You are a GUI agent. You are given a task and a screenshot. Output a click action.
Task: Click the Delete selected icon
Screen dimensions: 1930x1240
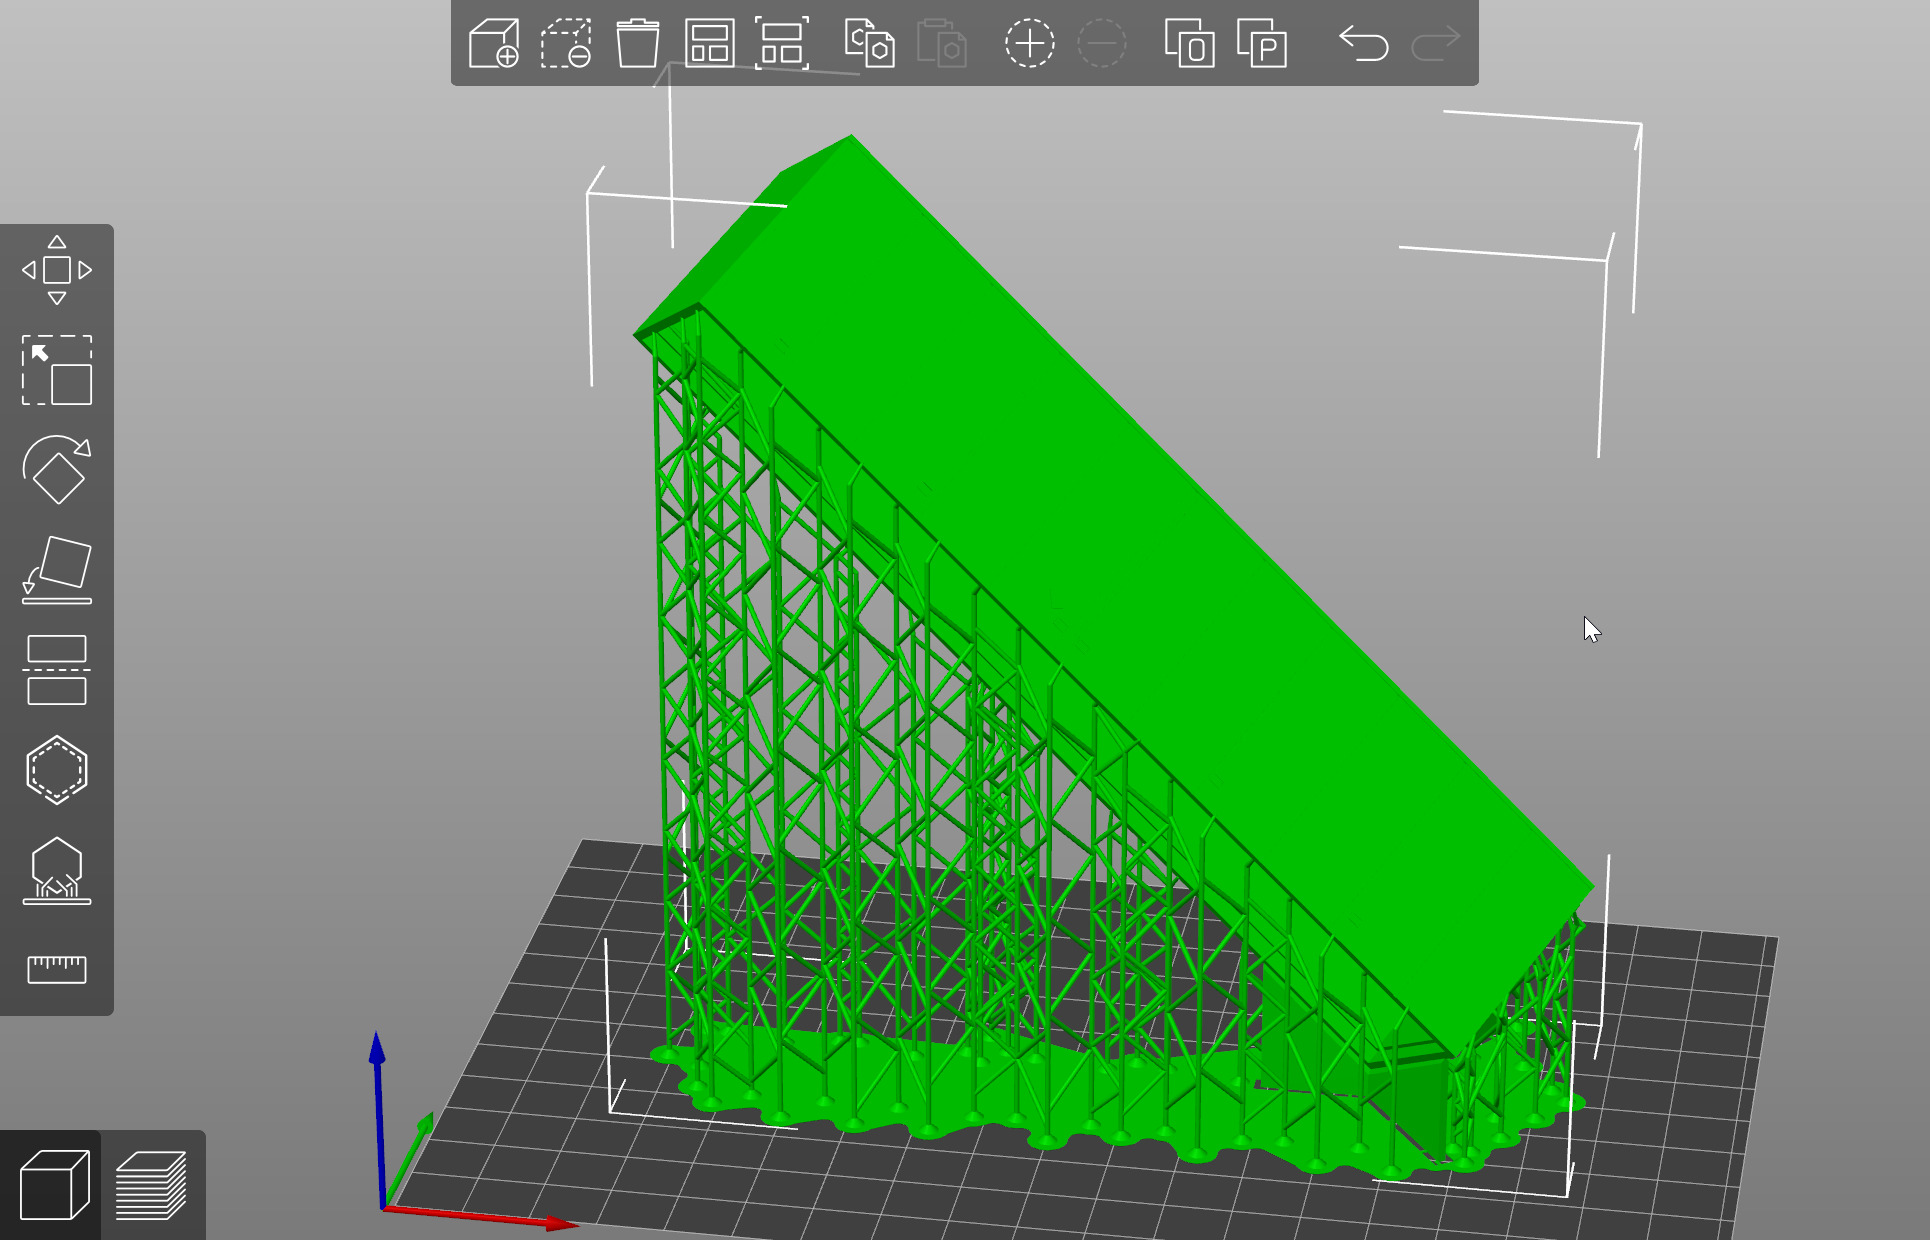pyautogui.click(x=566, y=43)
